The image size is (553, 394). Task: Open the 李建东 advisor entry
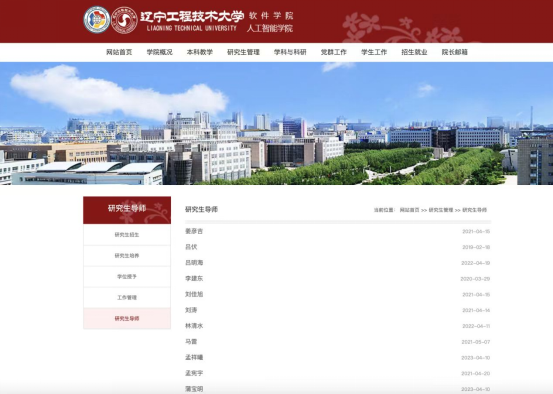tap(194, 278)
